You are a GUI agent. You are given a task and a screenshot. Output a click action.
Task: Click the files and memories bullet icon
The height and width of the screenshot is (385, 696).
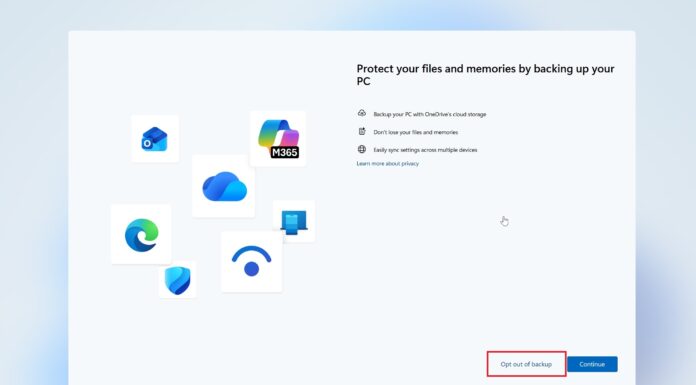[362, 131]
